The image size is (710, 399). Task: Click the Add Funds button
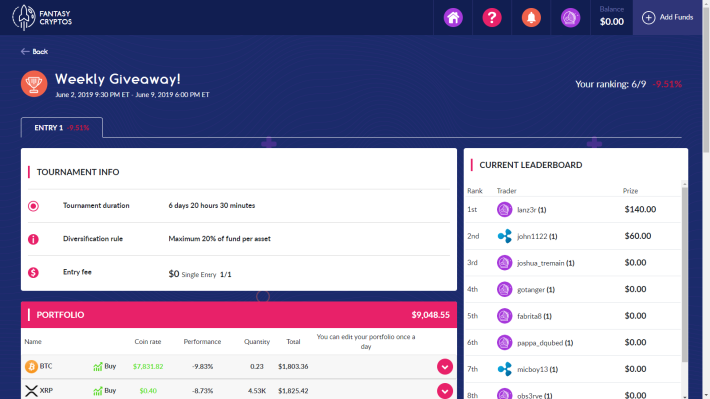click(x=667, y=18)
